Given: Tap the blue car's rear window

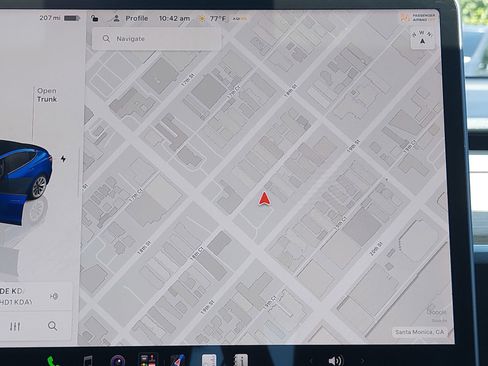Looking at the screenshot, I should click(x=21, y=162).
